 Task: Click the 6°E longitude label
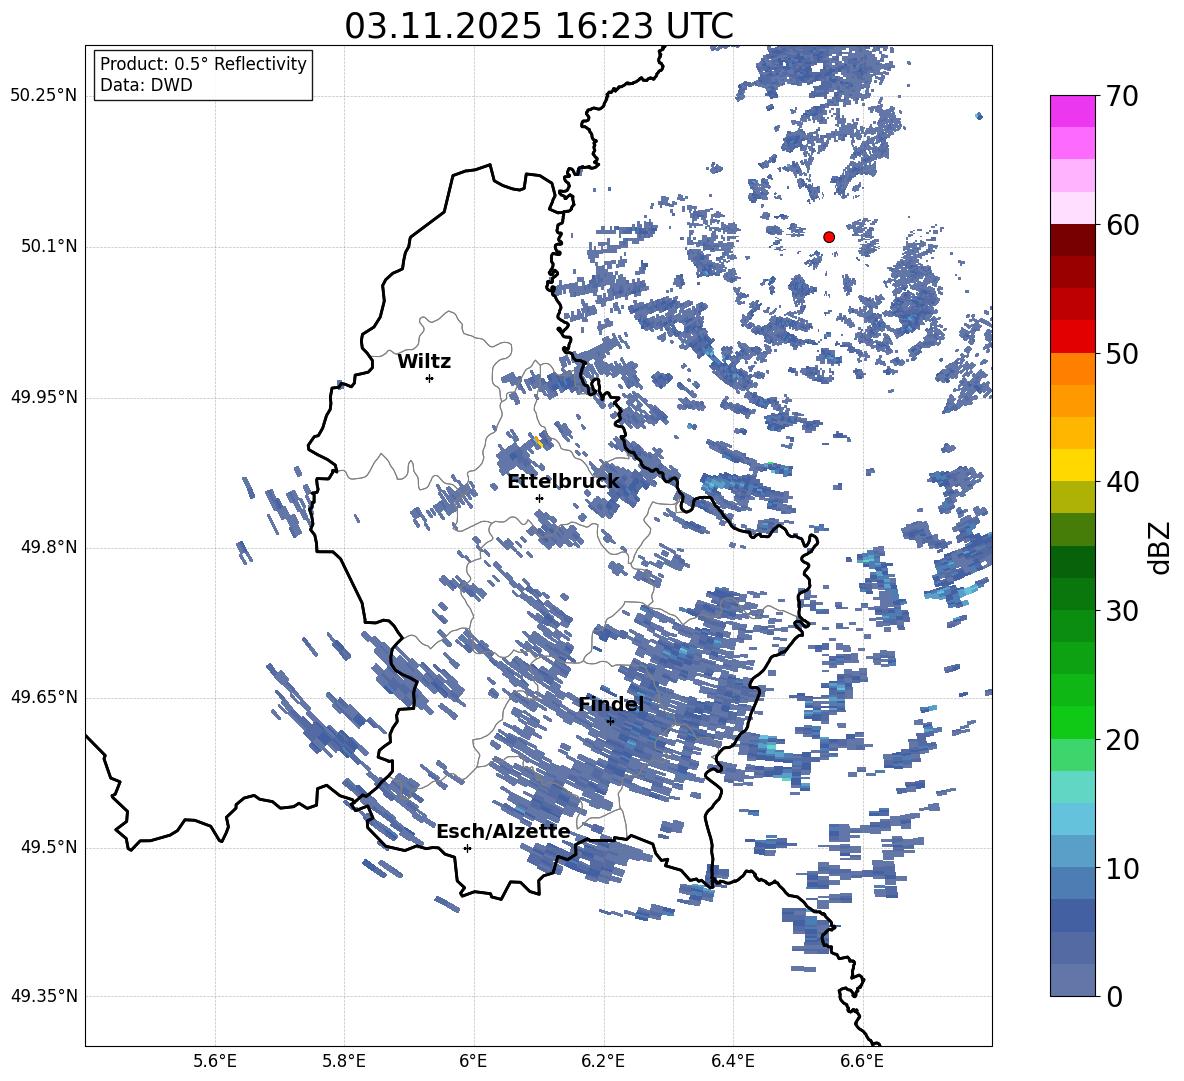(x=473, y=1061)
